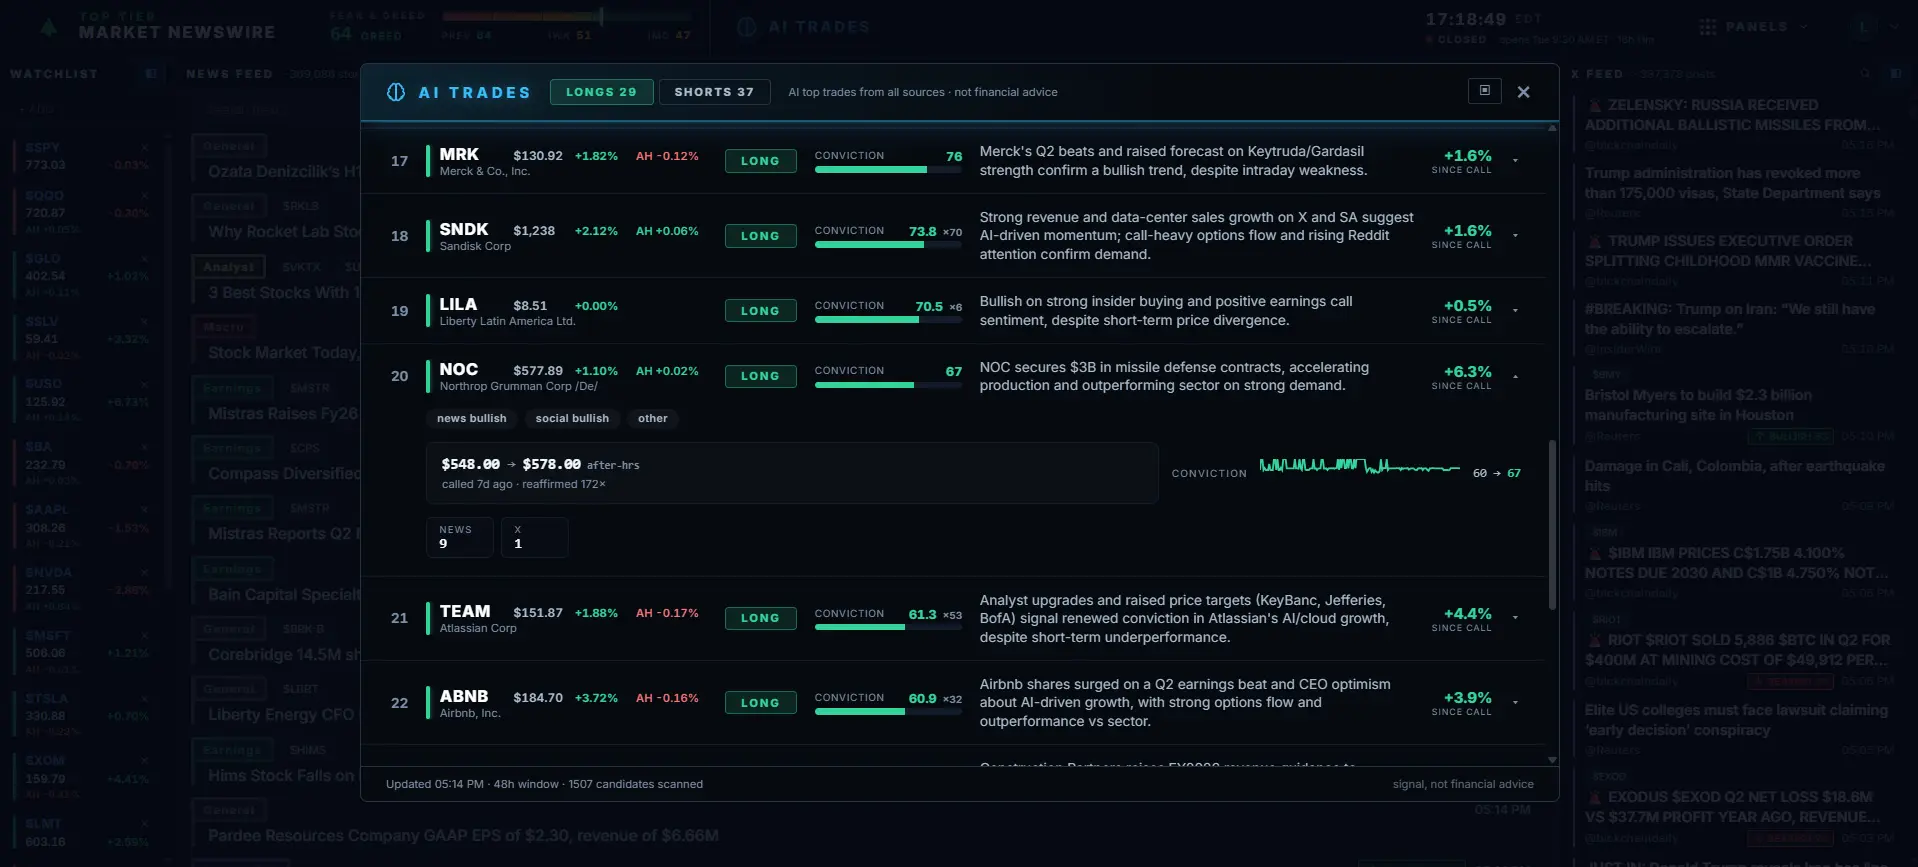Click NOC's '+6.3% since call' figure
This screenshot has height=867, width=1918.
[x=1462, y=377]
